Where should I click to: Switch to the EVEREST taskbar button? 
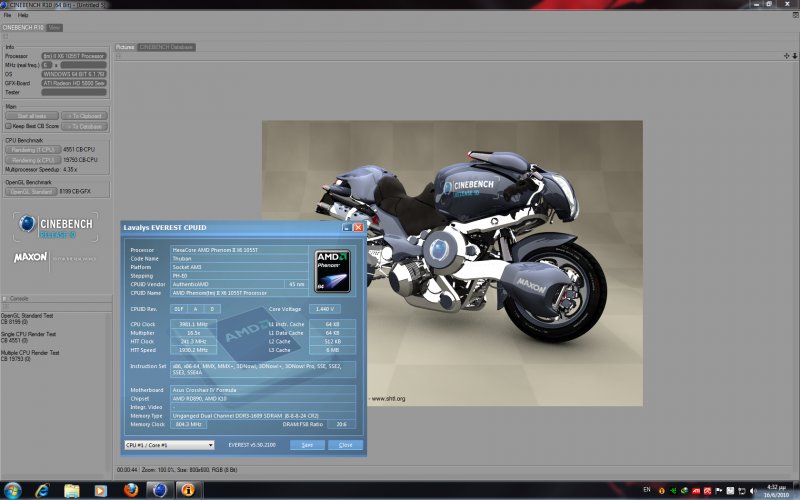click(x=189, y=490)
